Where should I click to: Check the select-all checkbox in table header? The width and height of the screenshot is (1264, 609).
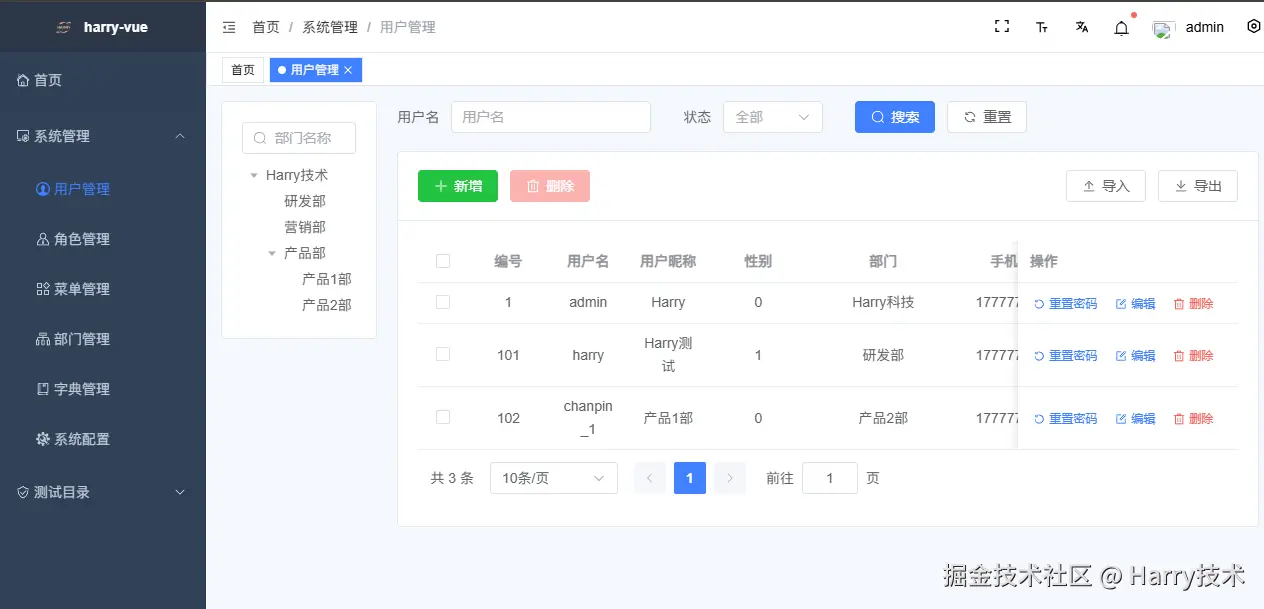click(x=443, y=260)
